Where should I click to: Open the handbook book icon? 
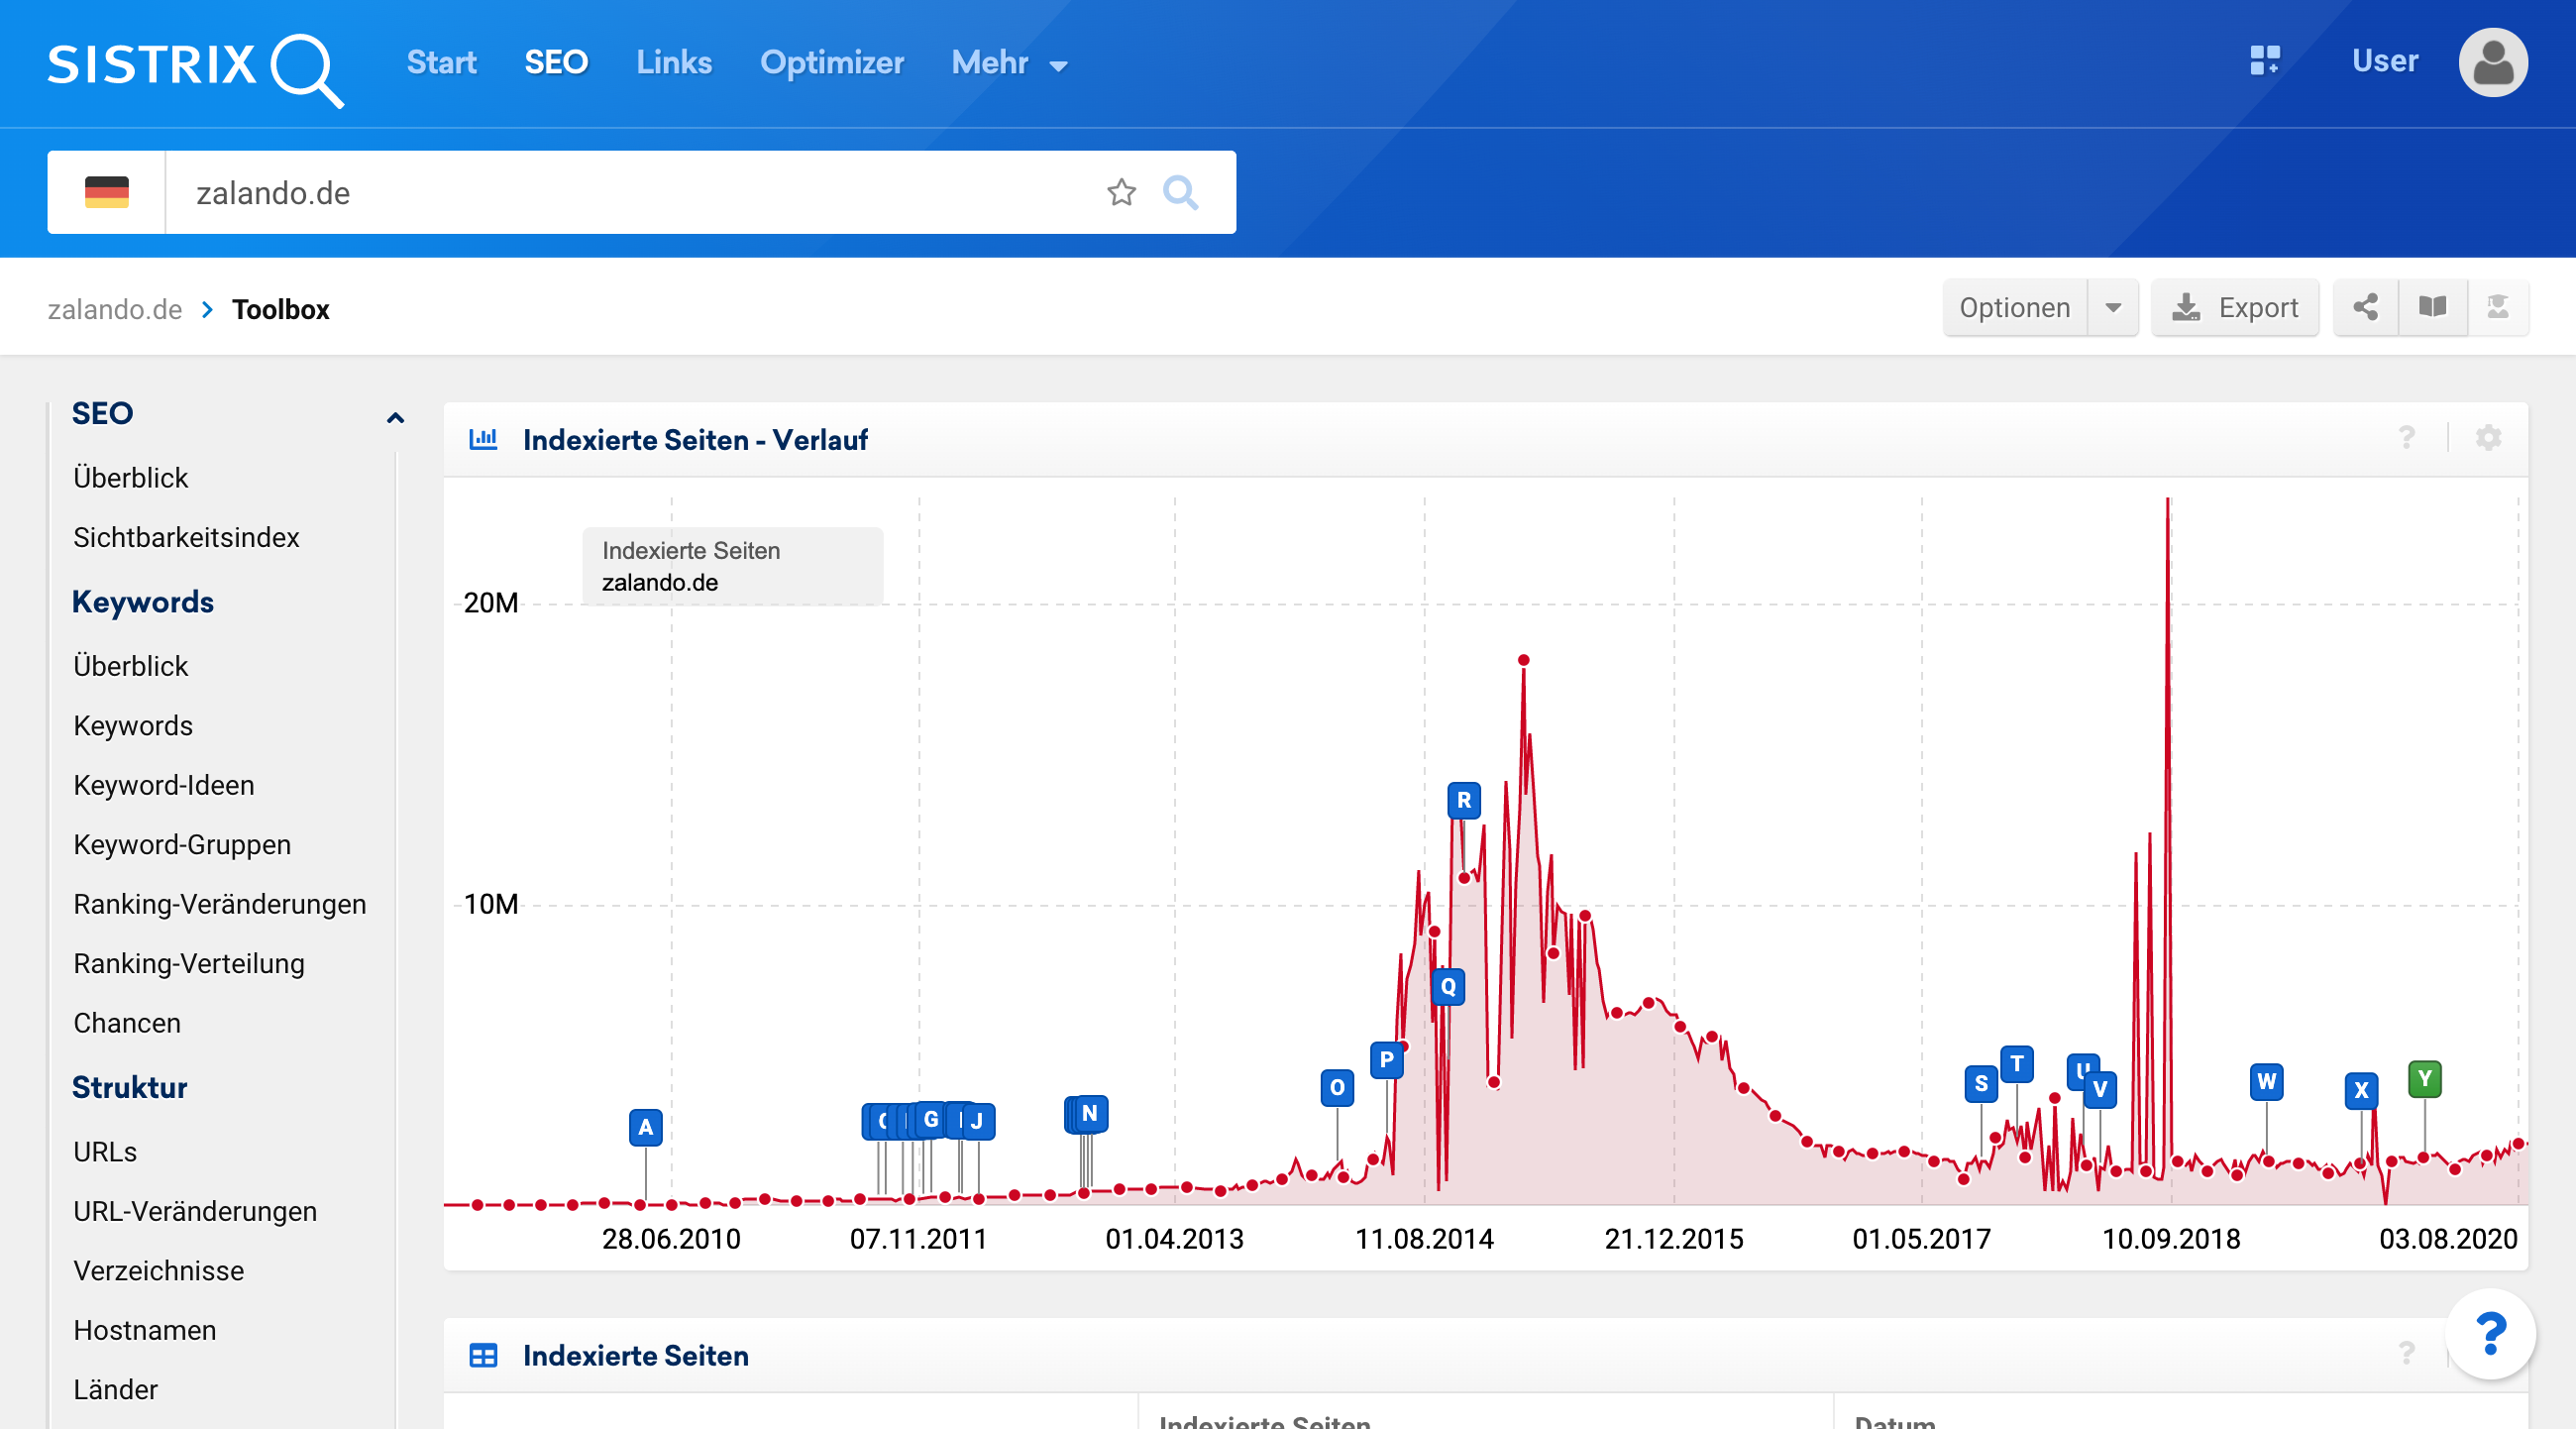tap(2432, 307)
